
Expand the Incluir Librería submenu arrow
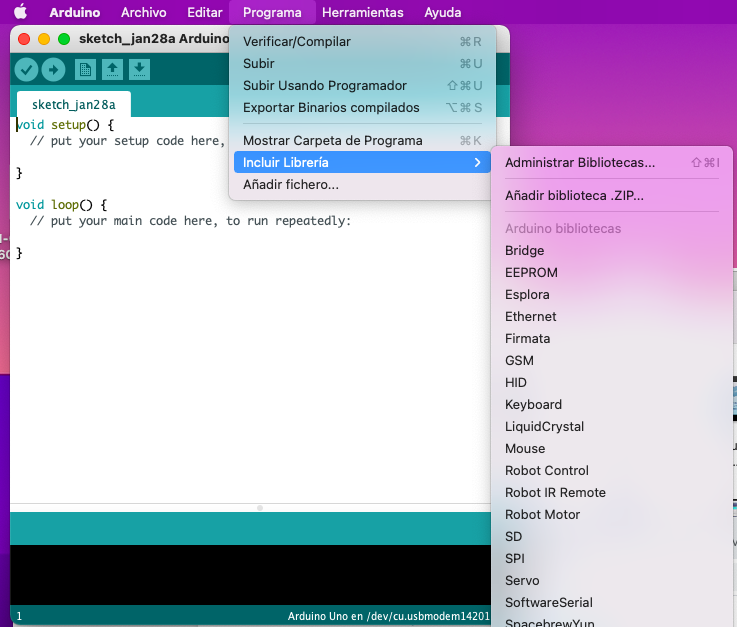[x=477, y=163]
